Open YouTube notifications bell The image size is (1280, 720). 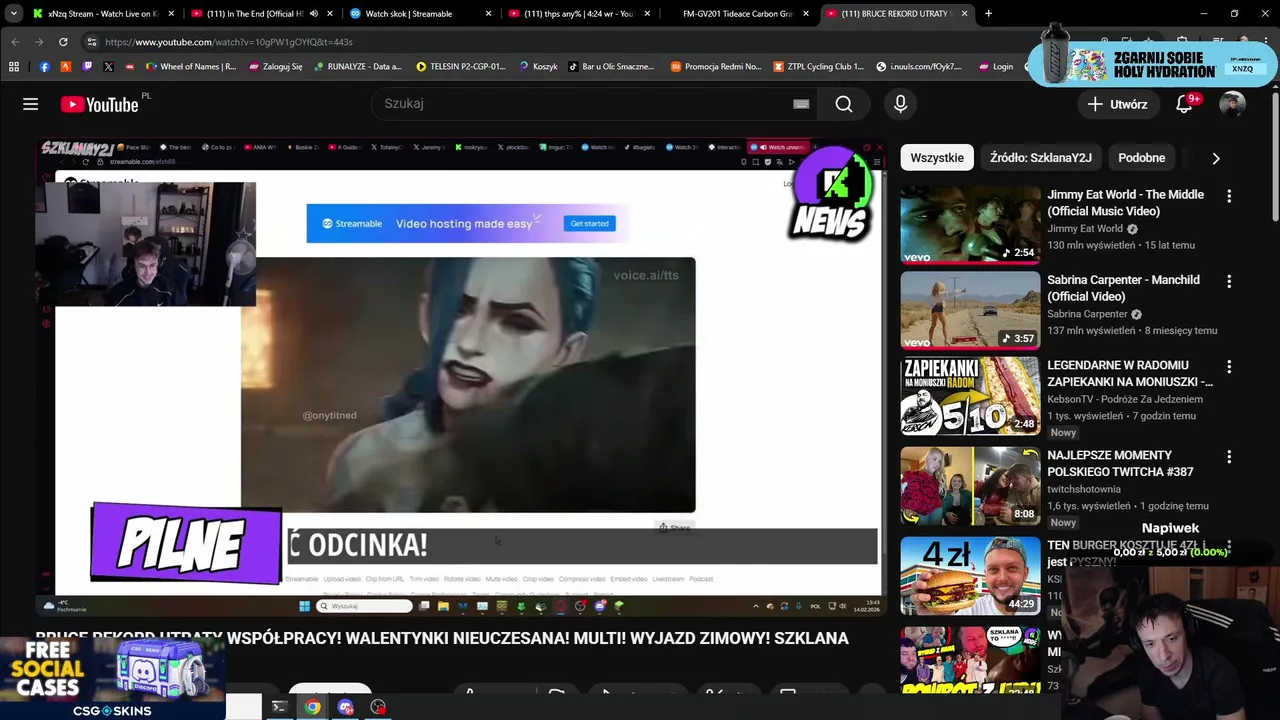click(x=1186, y=104)
